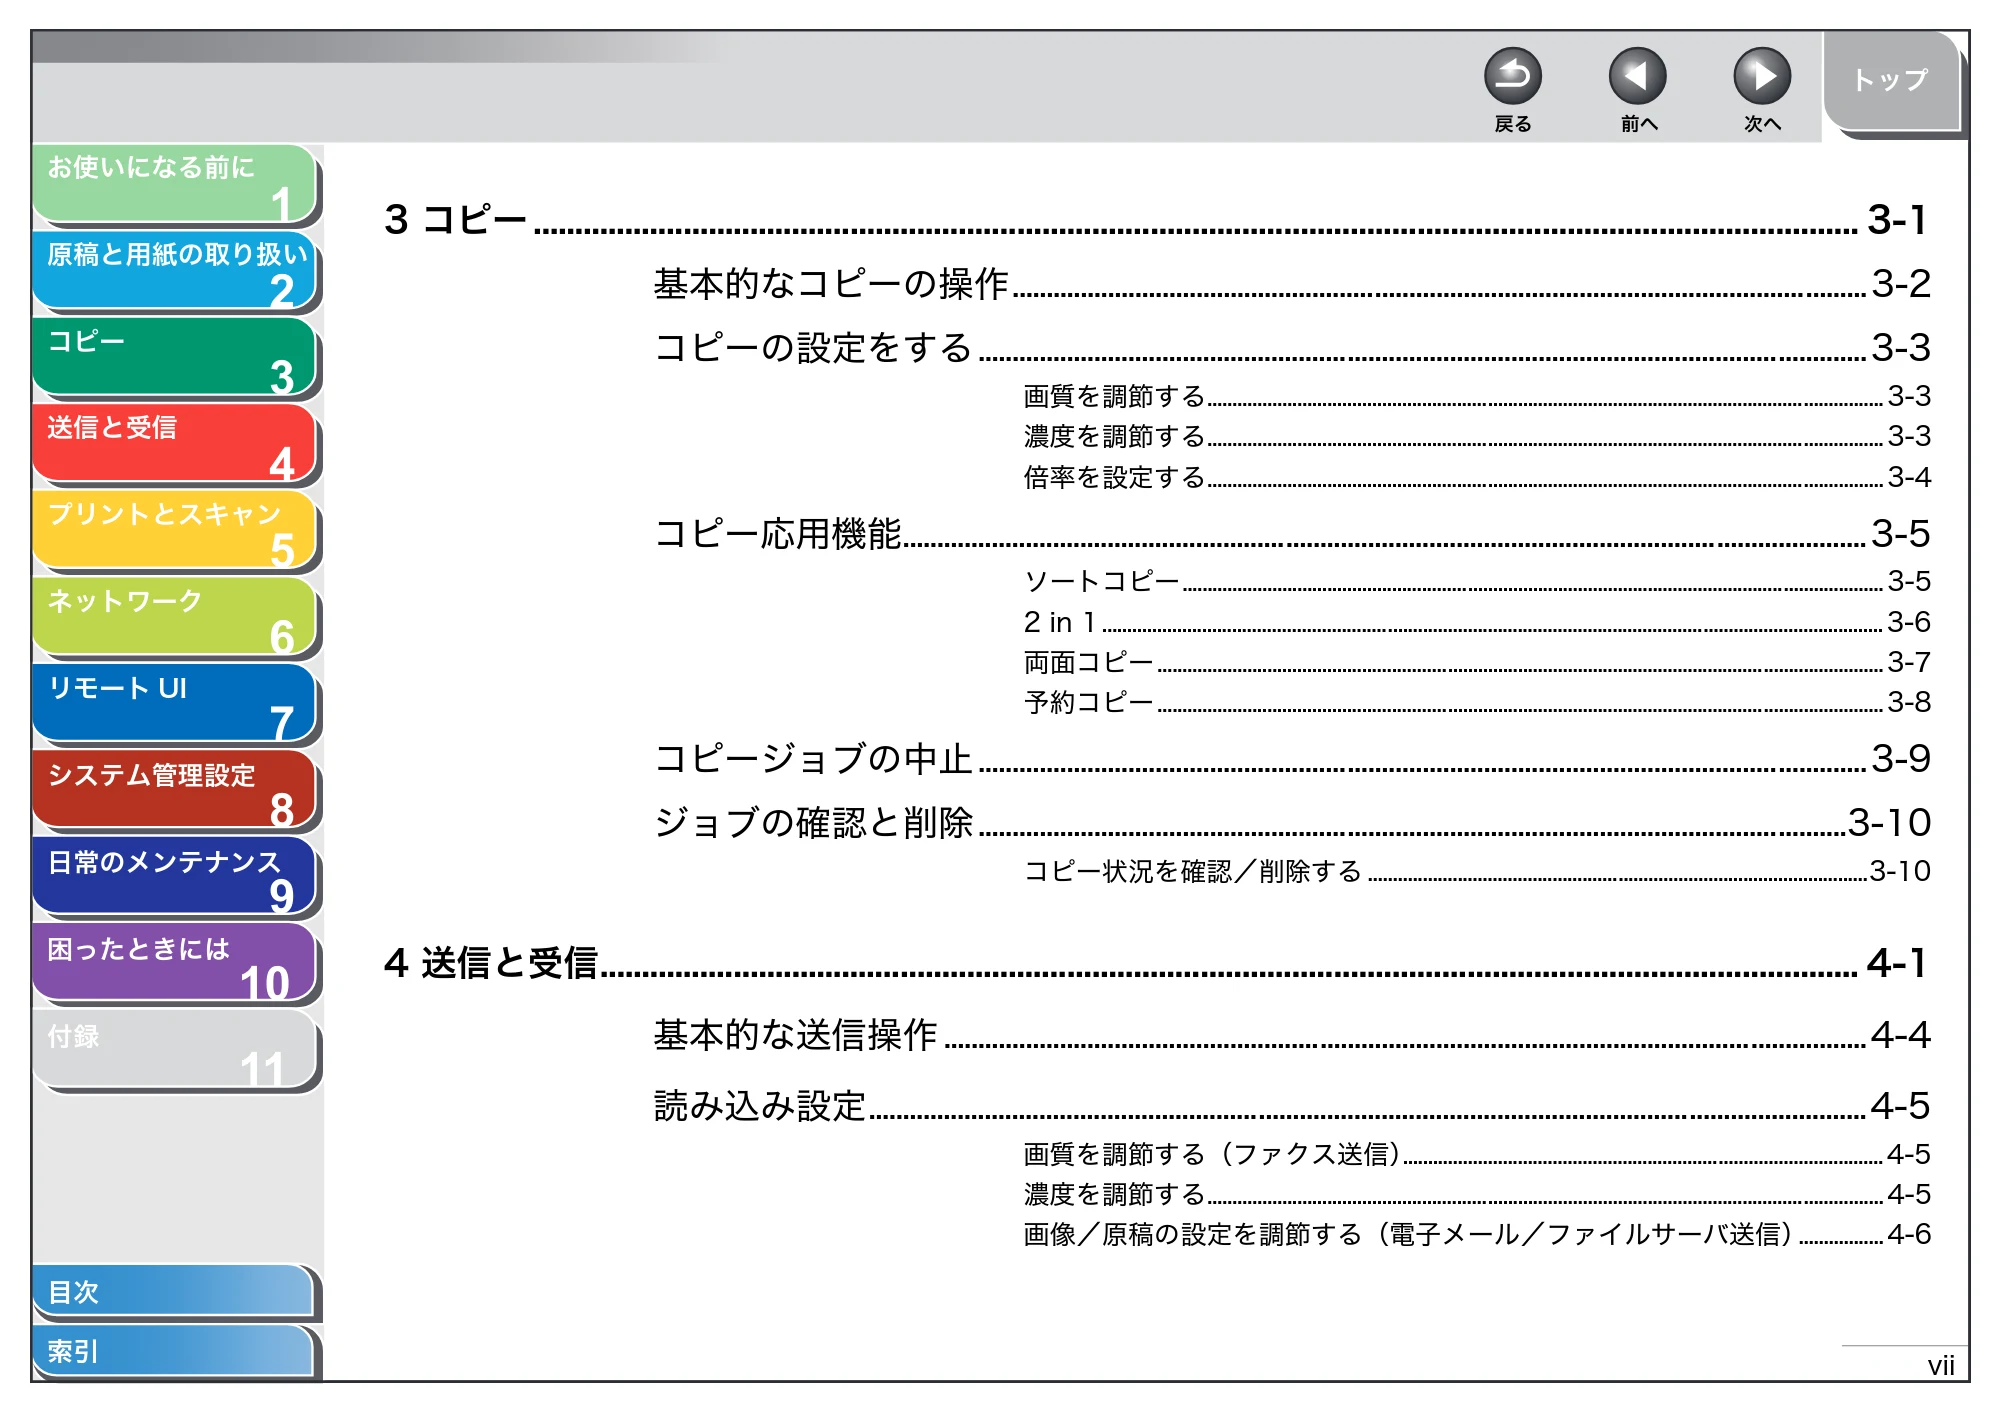This screenshot has height=1414, width=2000.
Task: Jump to 画質を調節する（ファクス送信）entry
Action: click(x=1477, y=1154)
